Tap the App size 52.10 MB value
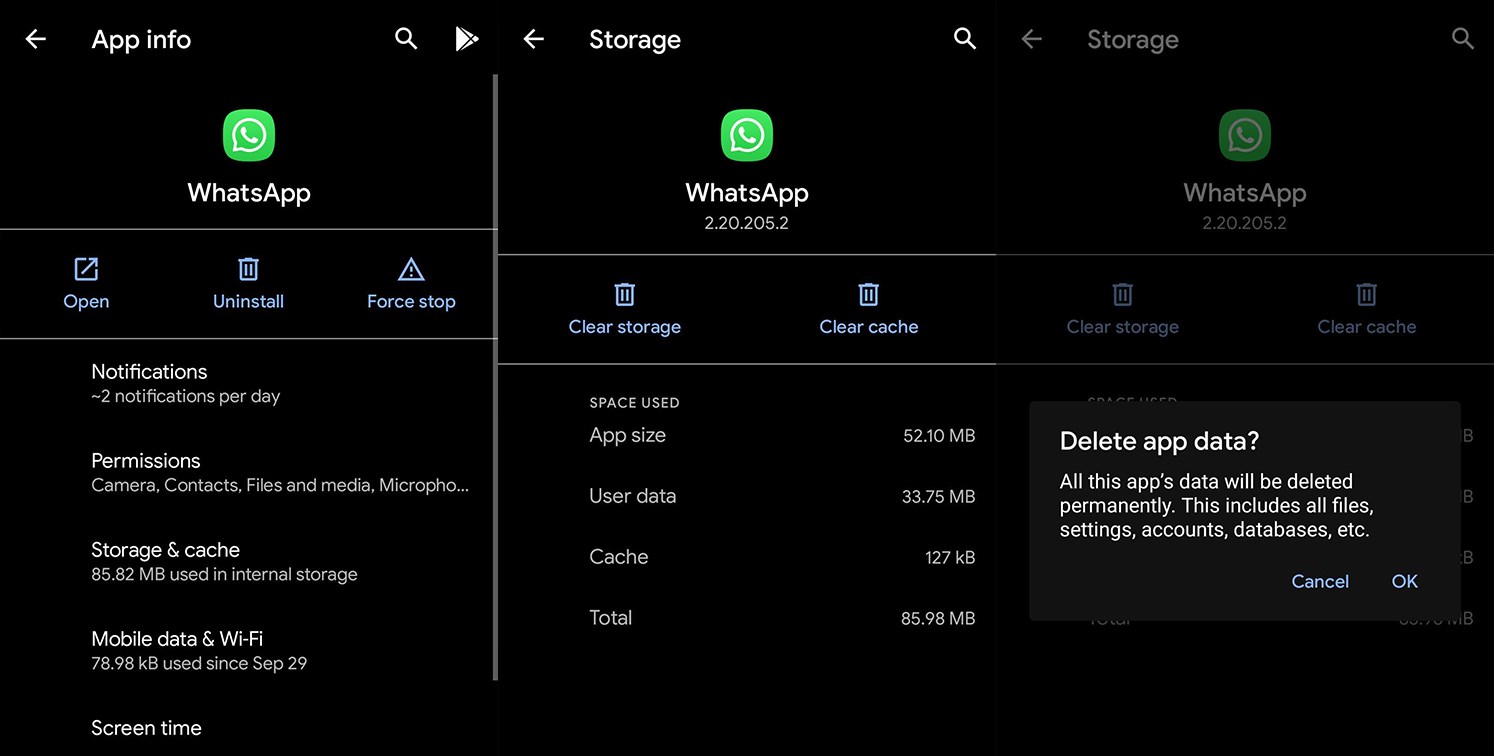Screen dimensions: 1494x756 click(939, 435)
